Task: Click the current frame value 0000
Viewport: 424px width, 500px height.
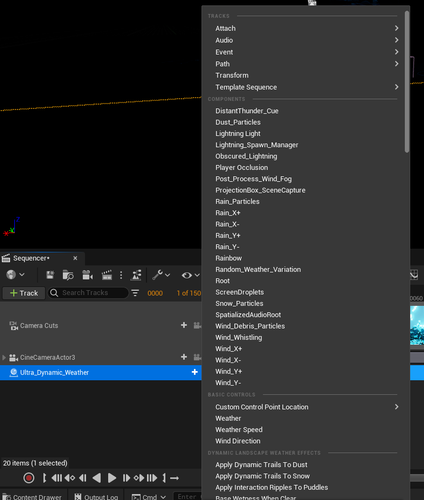Action: click(155, 293)
